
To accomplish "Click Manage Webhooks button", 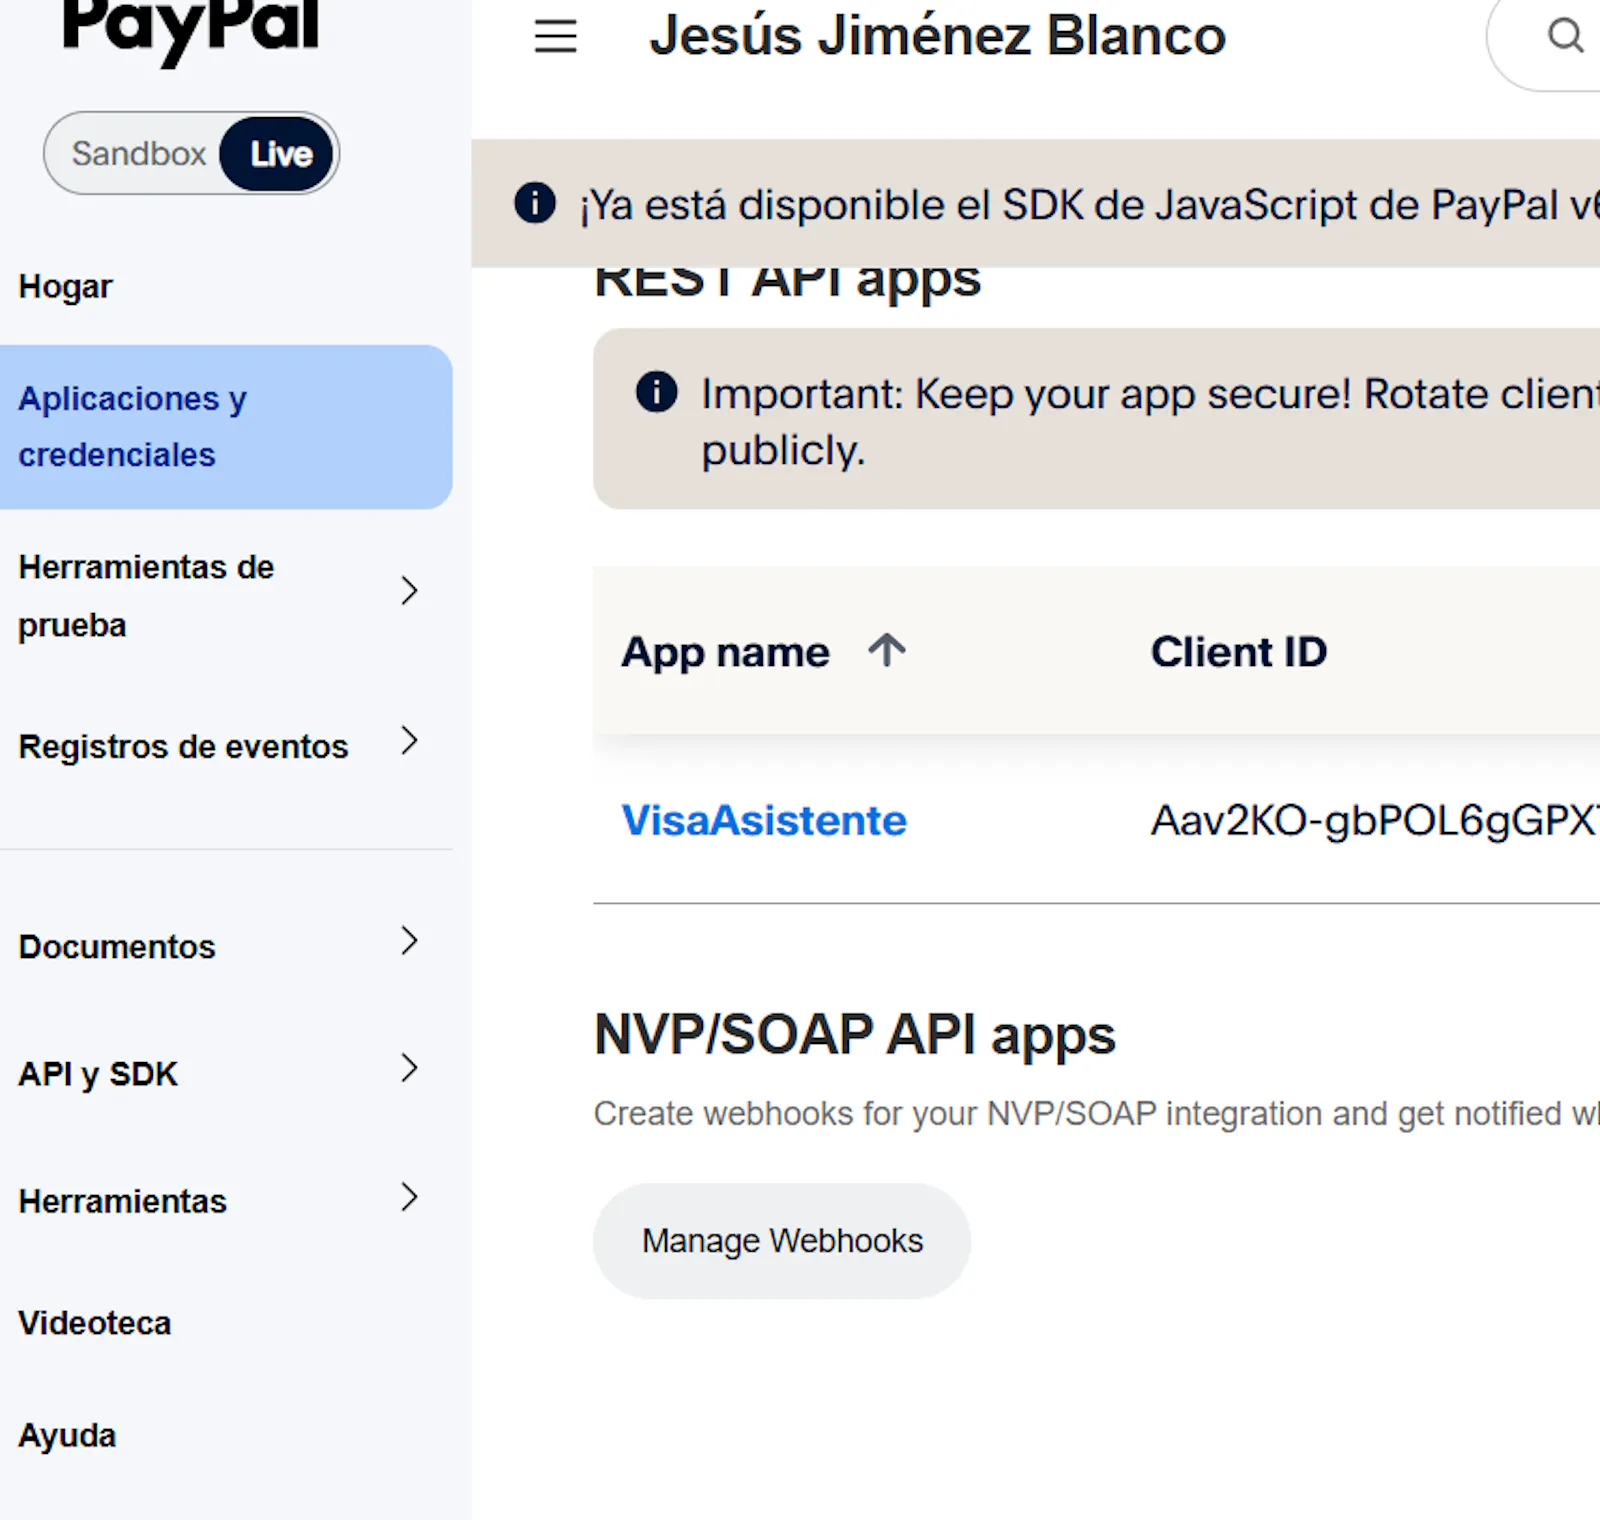I will point(782,1241).
